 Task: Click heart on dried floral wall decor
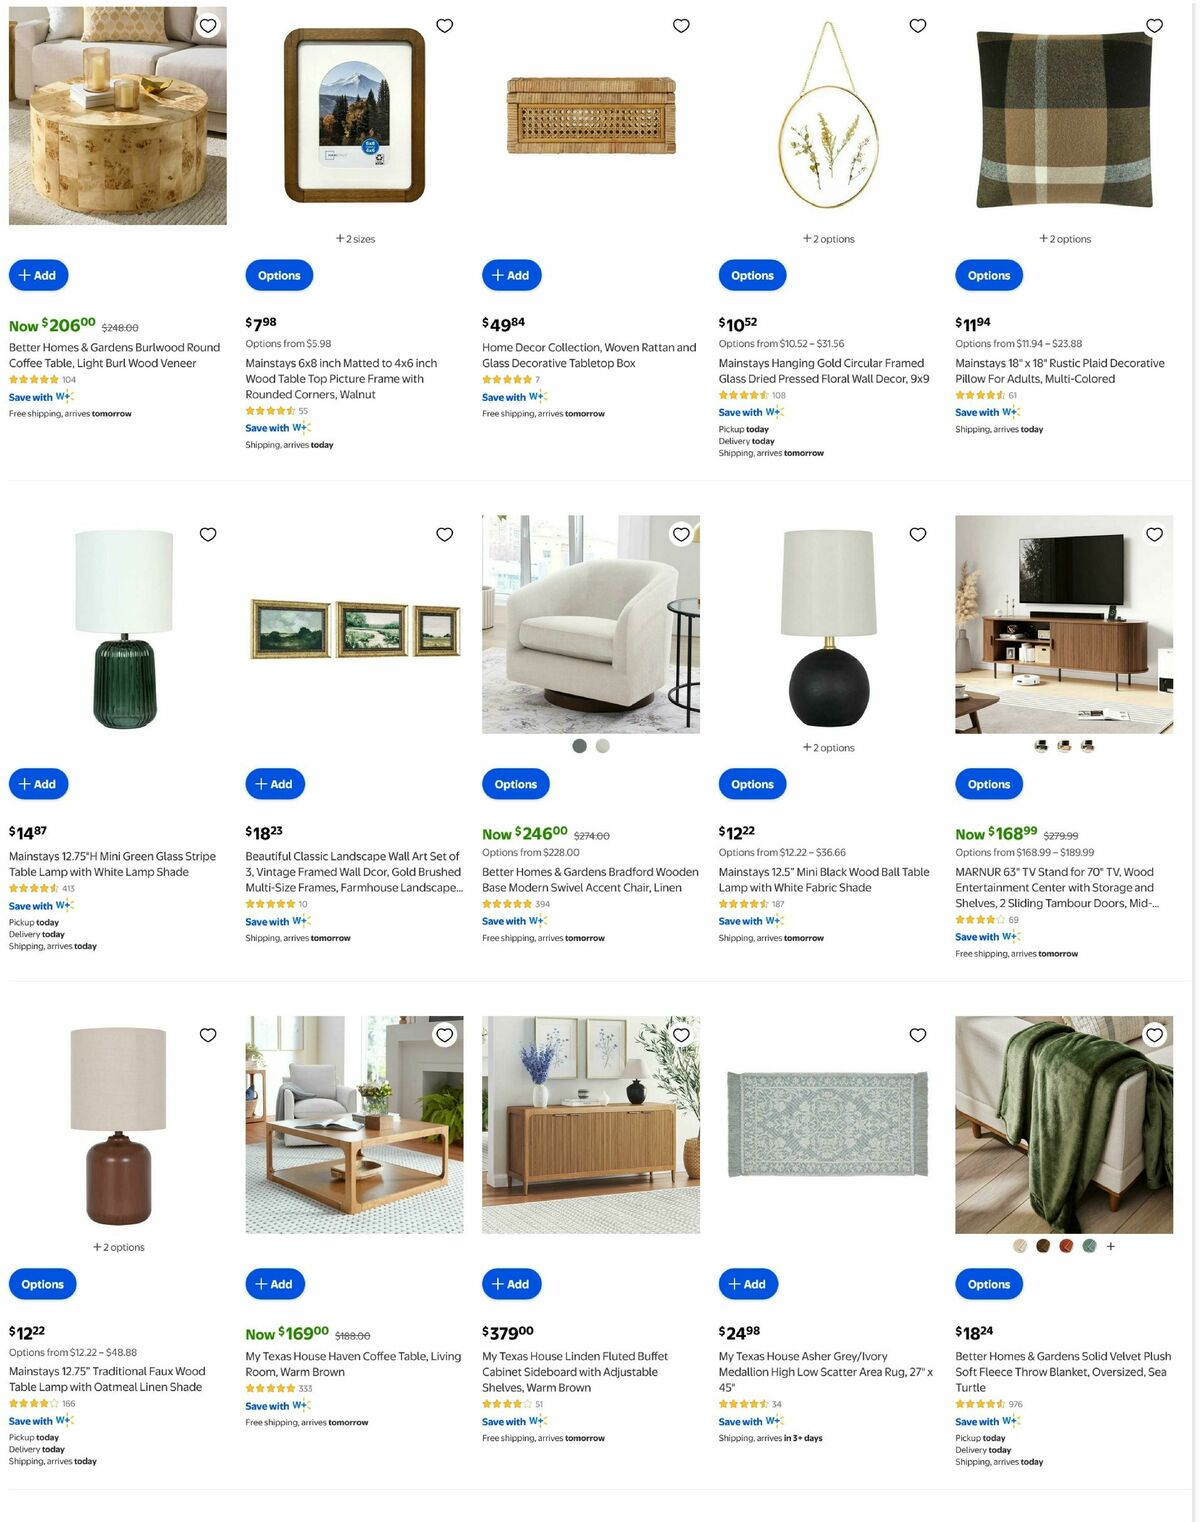click(x=918, y=26)
